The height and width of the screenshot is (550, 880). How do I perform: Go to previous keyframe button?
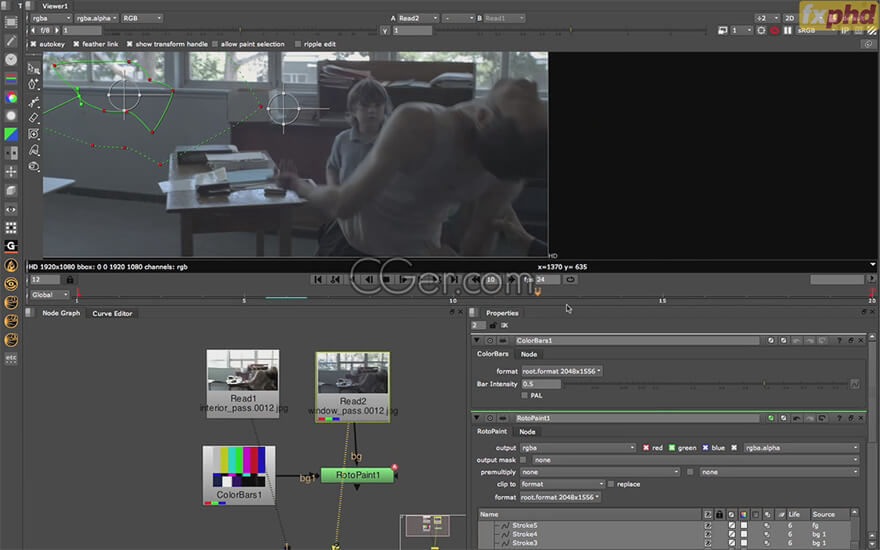(335, 279)
